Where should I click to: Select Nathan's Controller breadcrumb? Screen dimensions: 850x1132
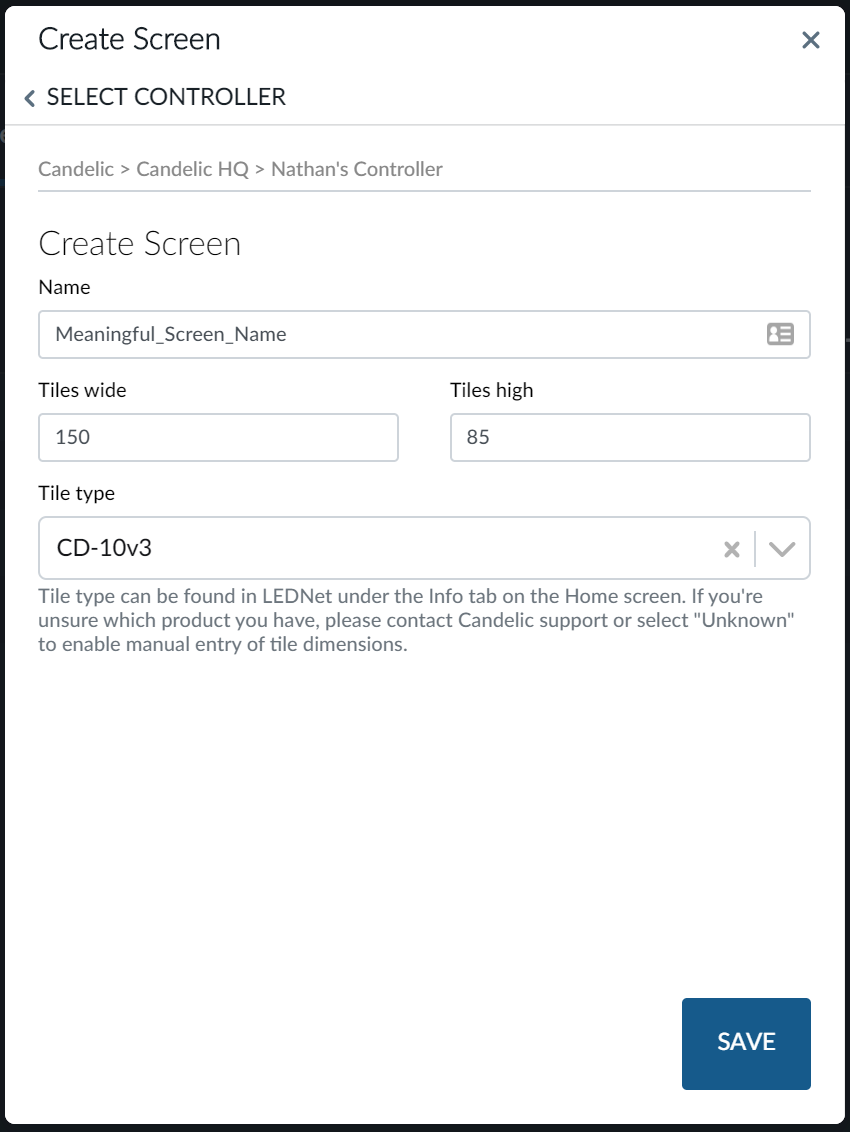click(357, 169)
